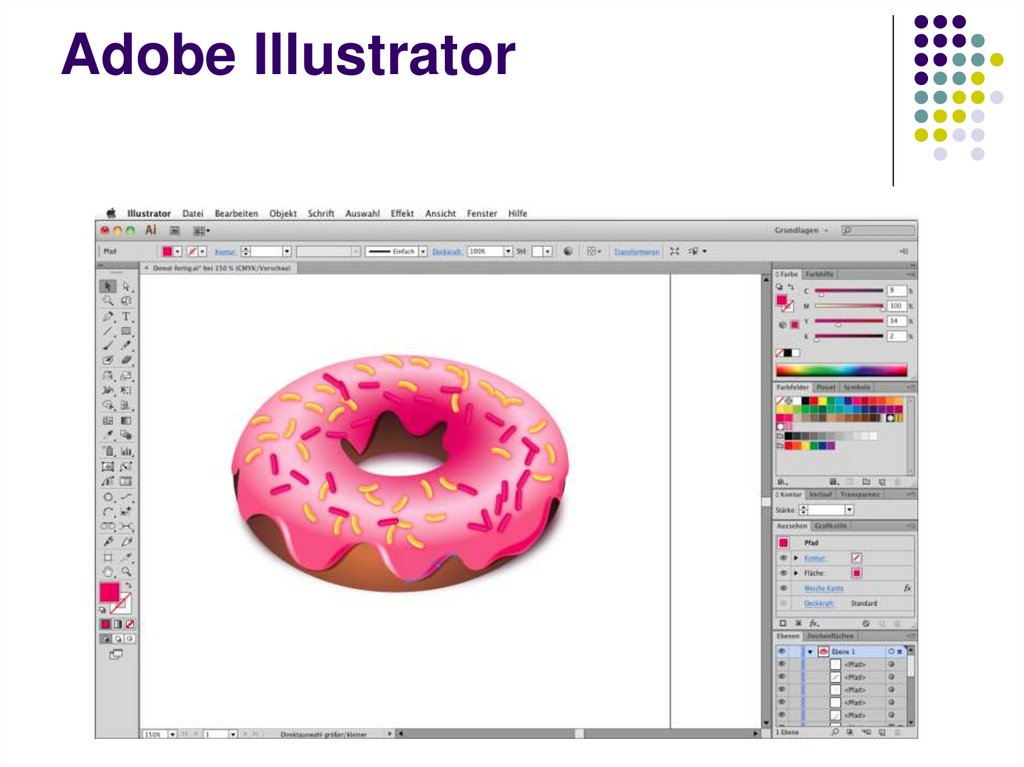Screen dimensions: 1024x767
Task: Open the Fenster menu
Action: pos(482,214)
